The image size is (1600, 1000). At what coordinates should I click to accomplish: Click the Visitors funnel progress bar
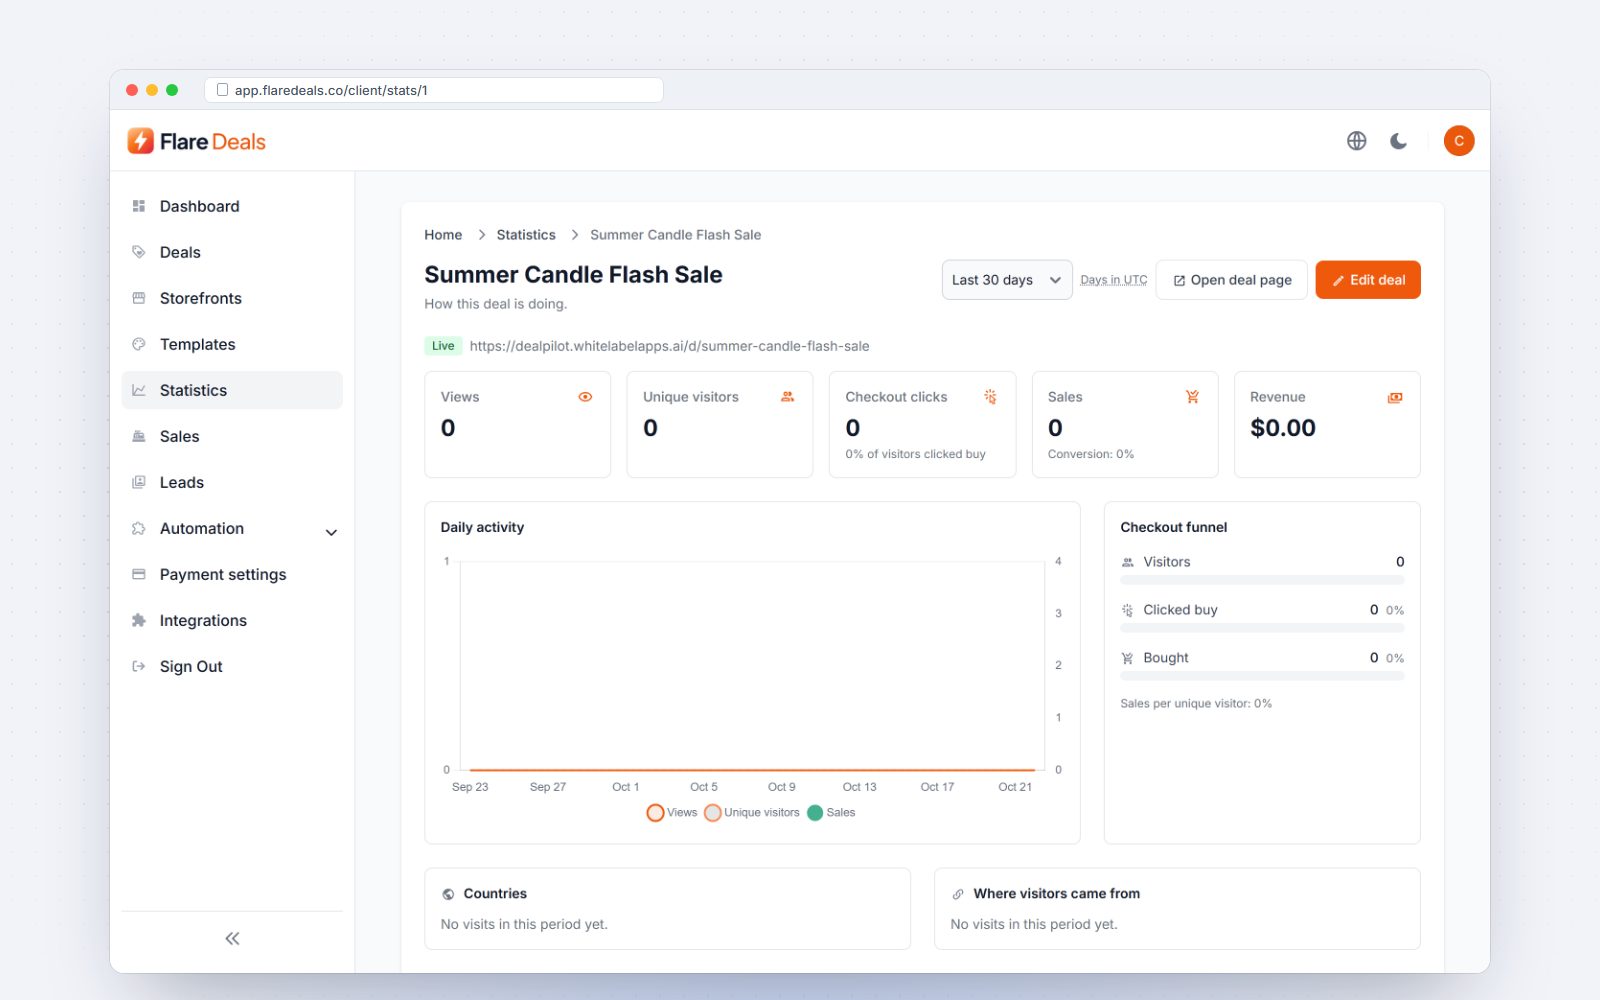pos(1262,580)
